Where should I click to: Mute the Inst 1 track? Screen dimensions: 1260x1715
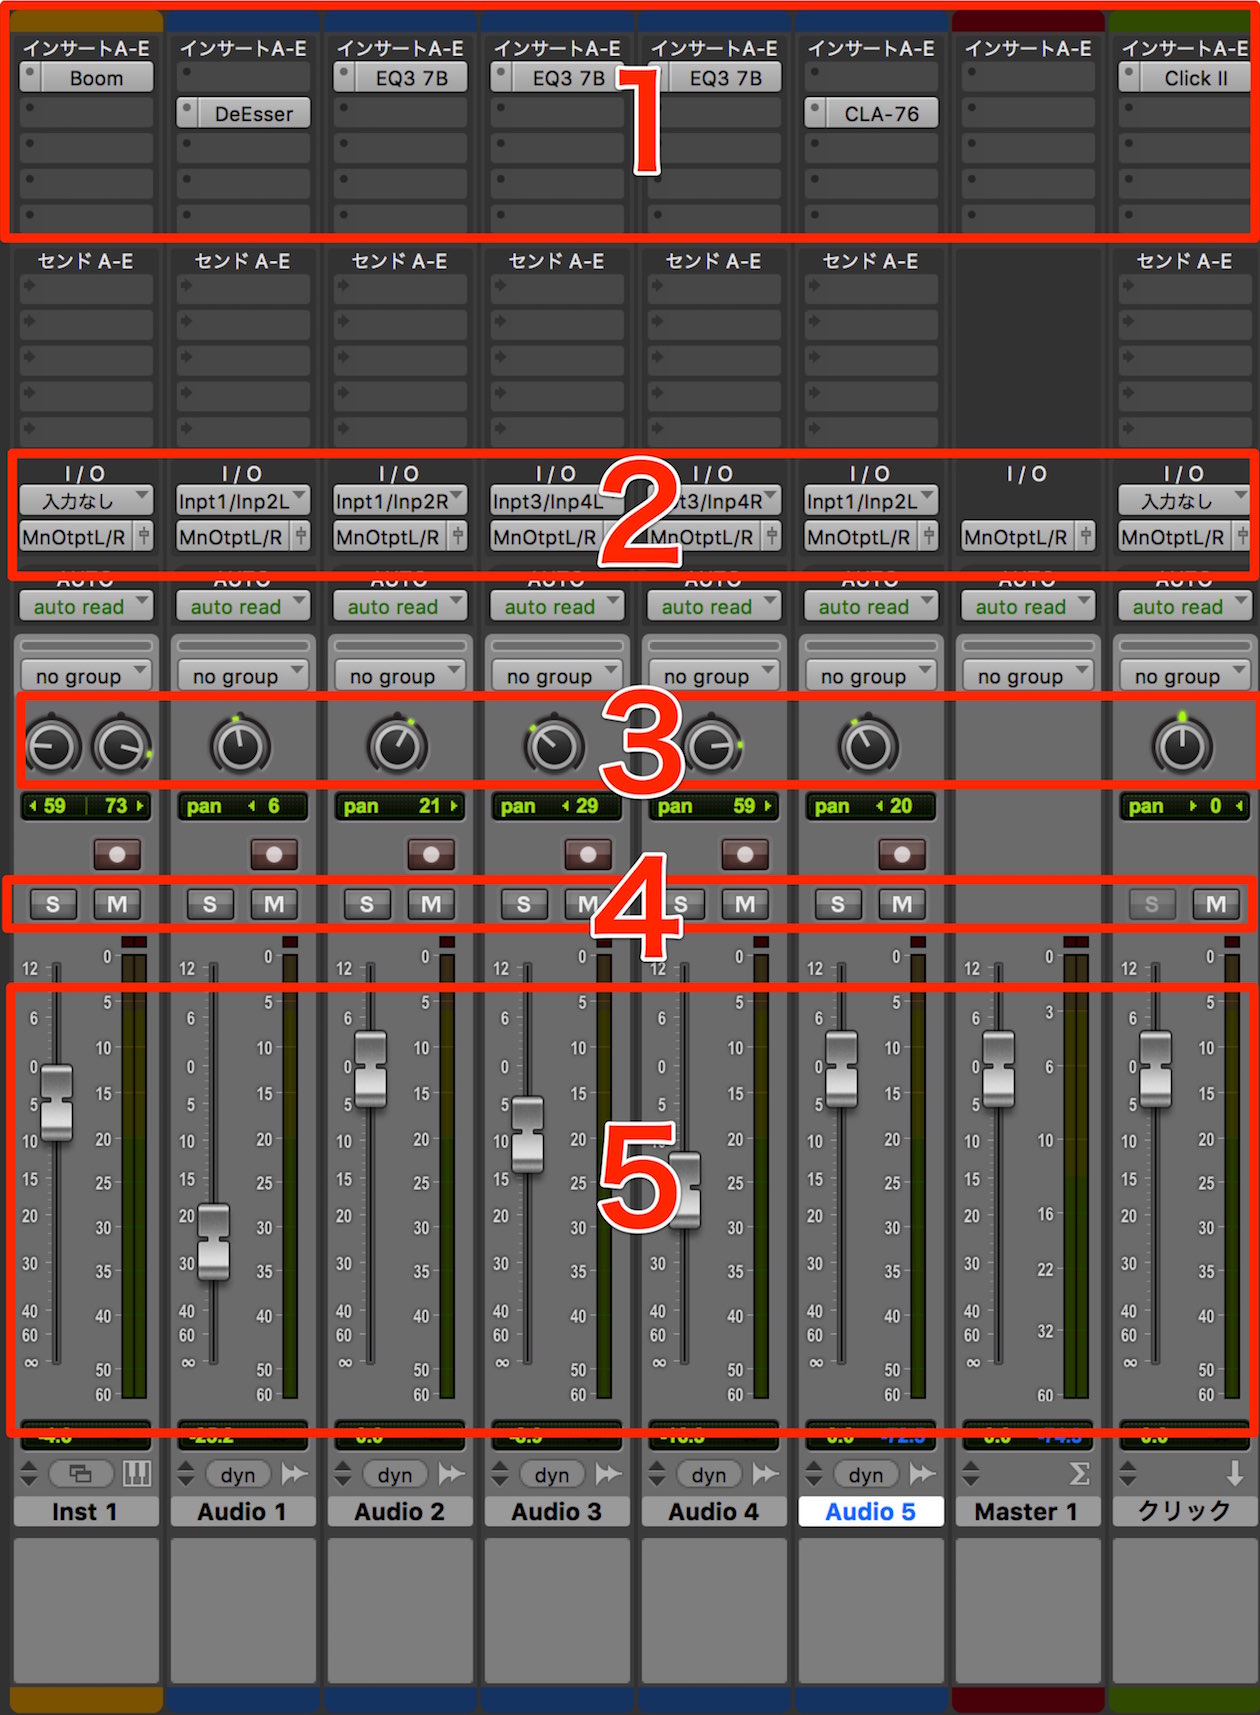[117, 904]
